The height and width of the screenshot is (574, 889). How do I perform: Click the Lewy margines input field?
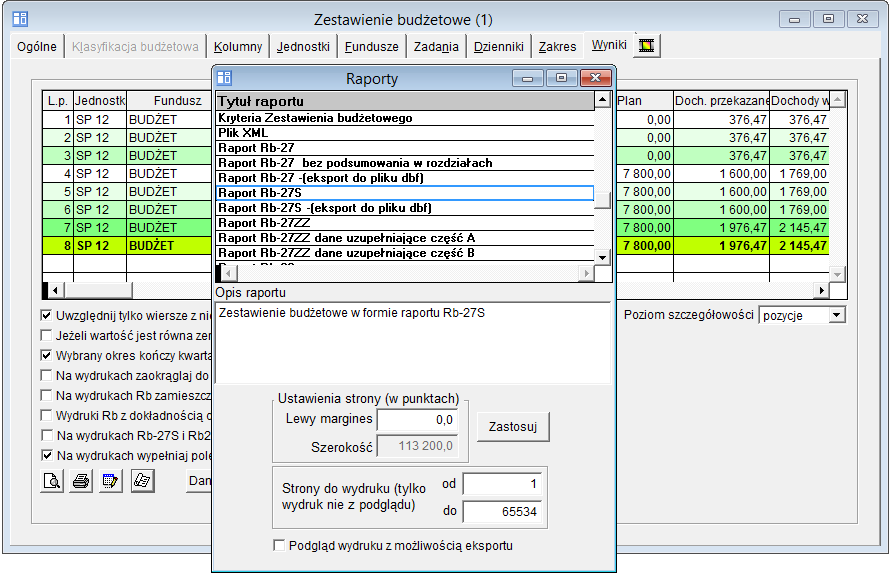point(417,420)
